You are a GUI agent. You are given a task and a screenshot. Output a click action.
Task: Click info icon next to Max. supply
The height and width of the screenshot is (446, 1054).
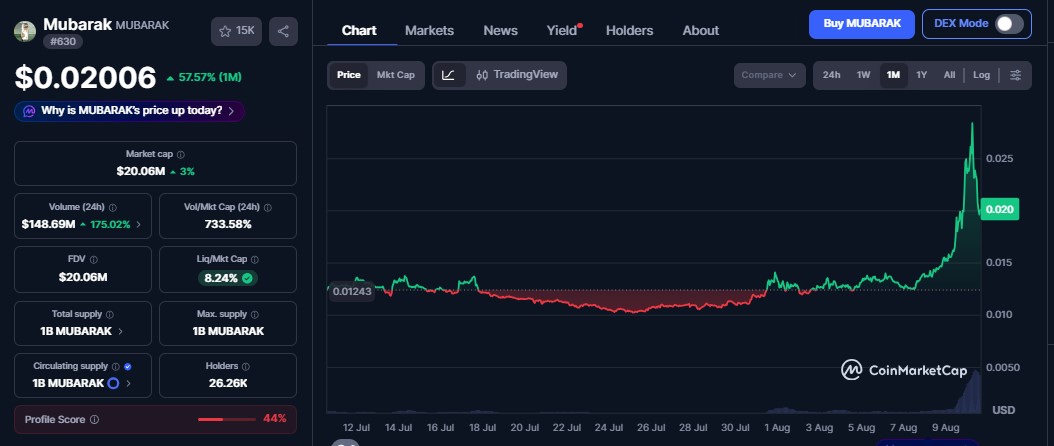256,314
